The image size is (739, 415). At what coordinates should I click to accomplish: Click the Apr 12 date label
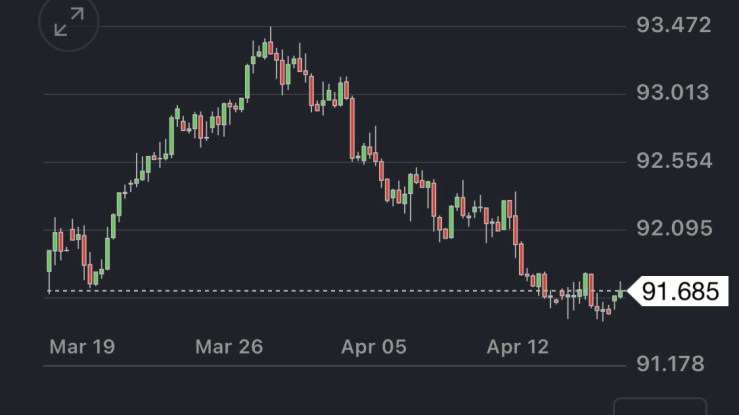point(519,347)
